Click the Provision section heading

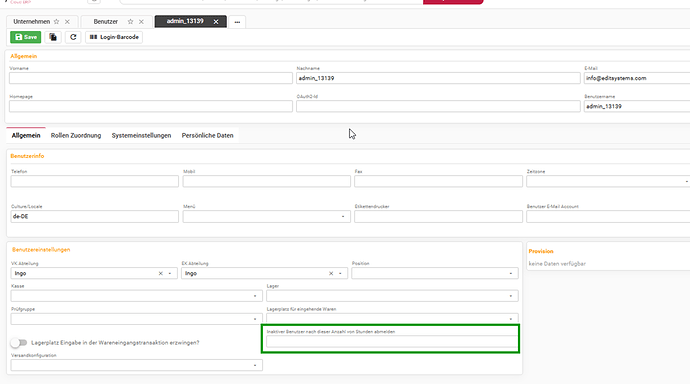(x=541, y=251)
